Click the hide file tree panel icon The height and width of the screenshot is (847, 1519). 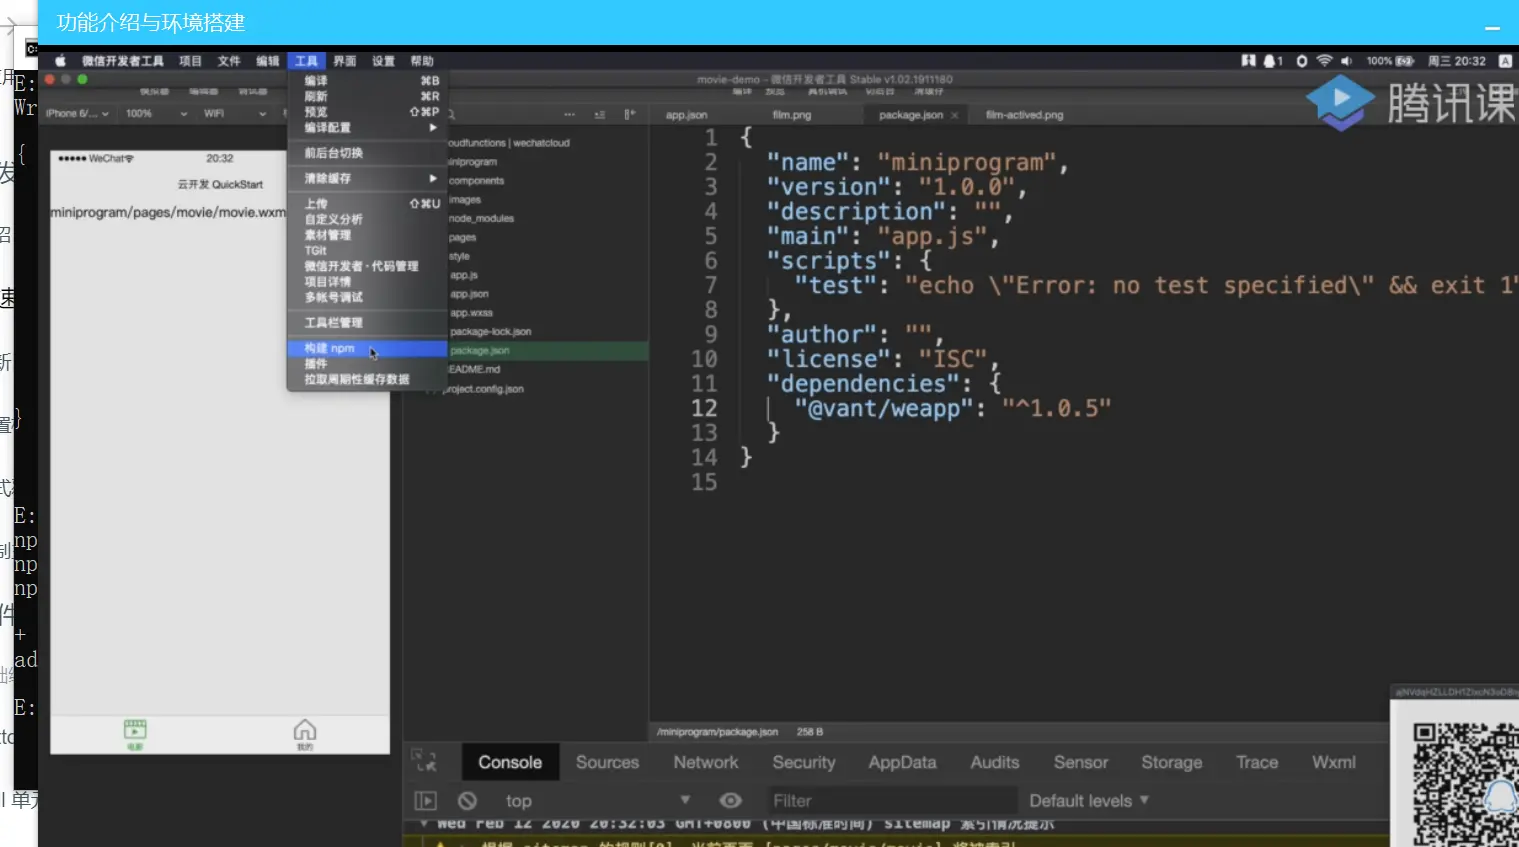click(x=629, y=114)
